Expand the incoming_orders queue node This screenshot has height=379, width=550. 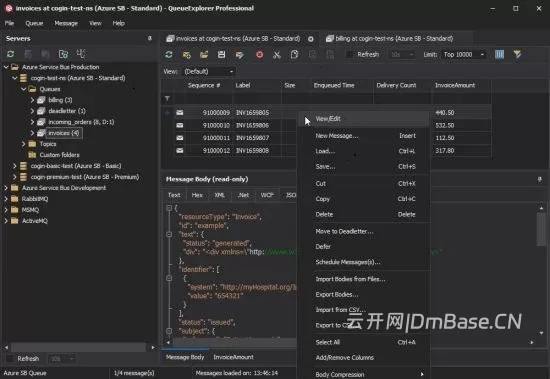pyautogui.click(x=32, y=122)
